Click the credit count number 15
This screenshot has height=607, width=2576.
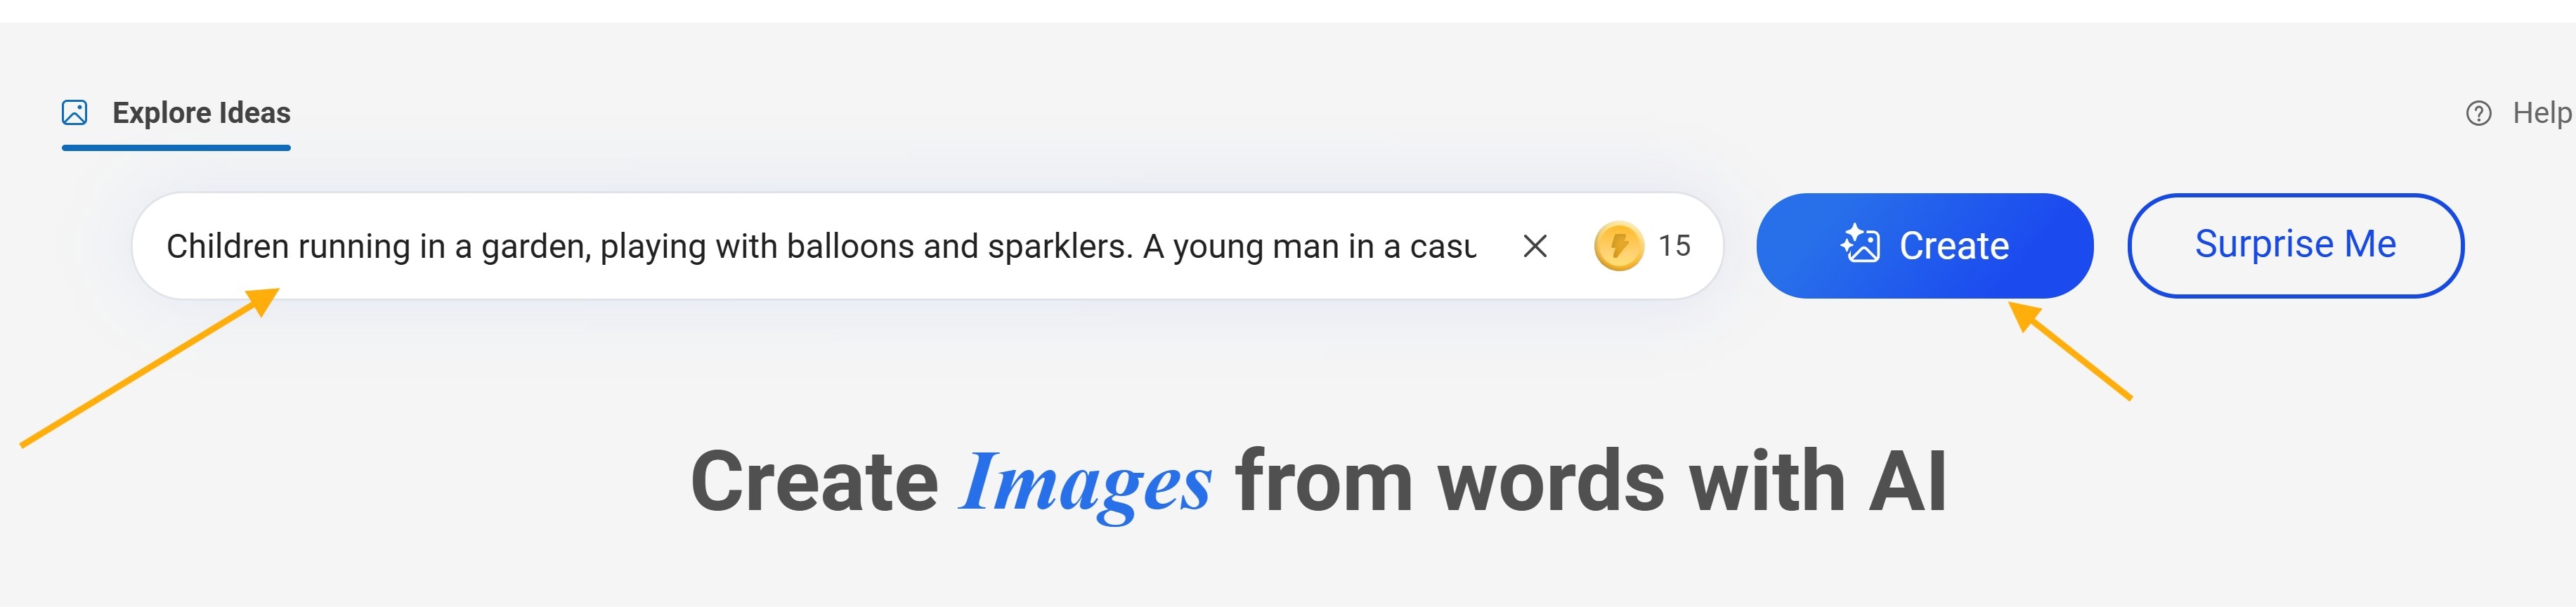[1674, 246]
